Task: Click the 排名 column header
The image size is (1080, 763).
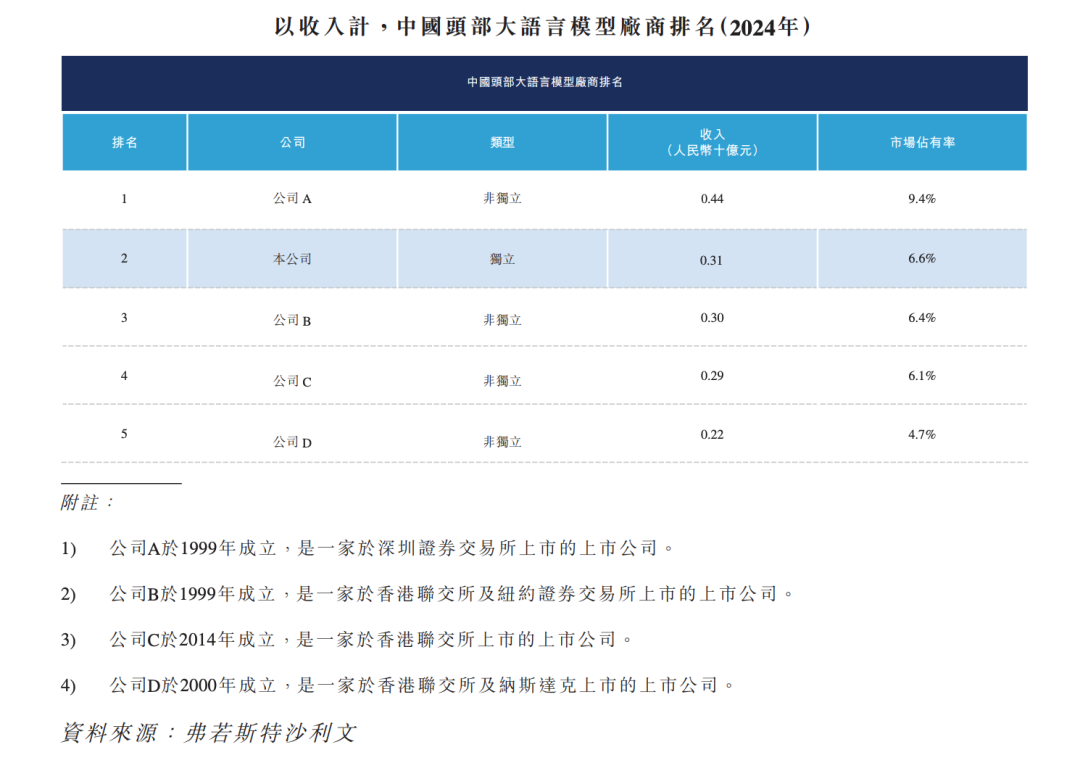Action: (124, 142)
